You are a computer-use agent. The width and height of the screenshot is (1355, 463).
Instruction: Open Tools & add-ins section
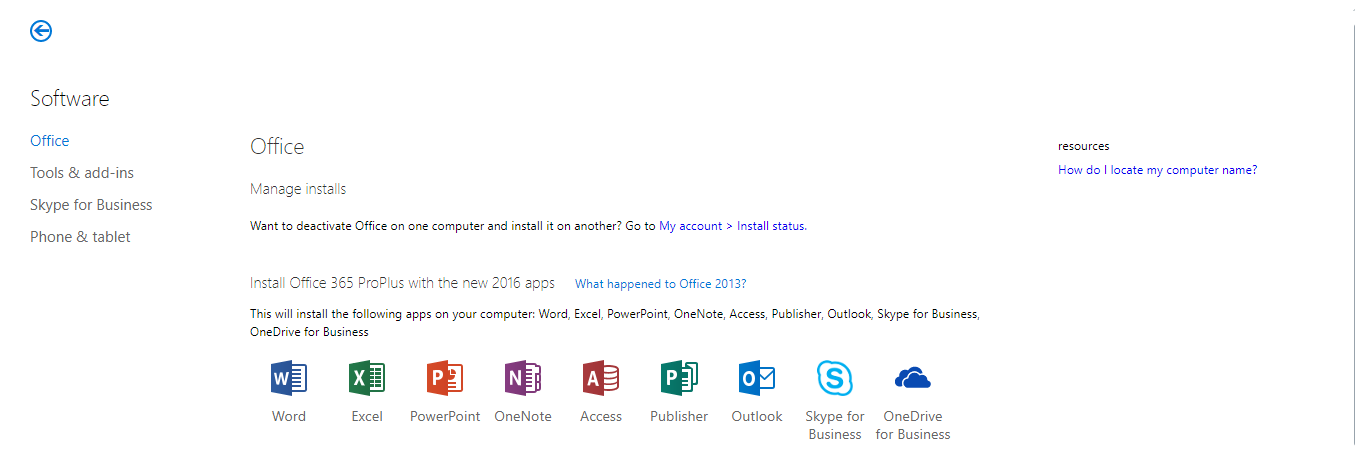82,173
